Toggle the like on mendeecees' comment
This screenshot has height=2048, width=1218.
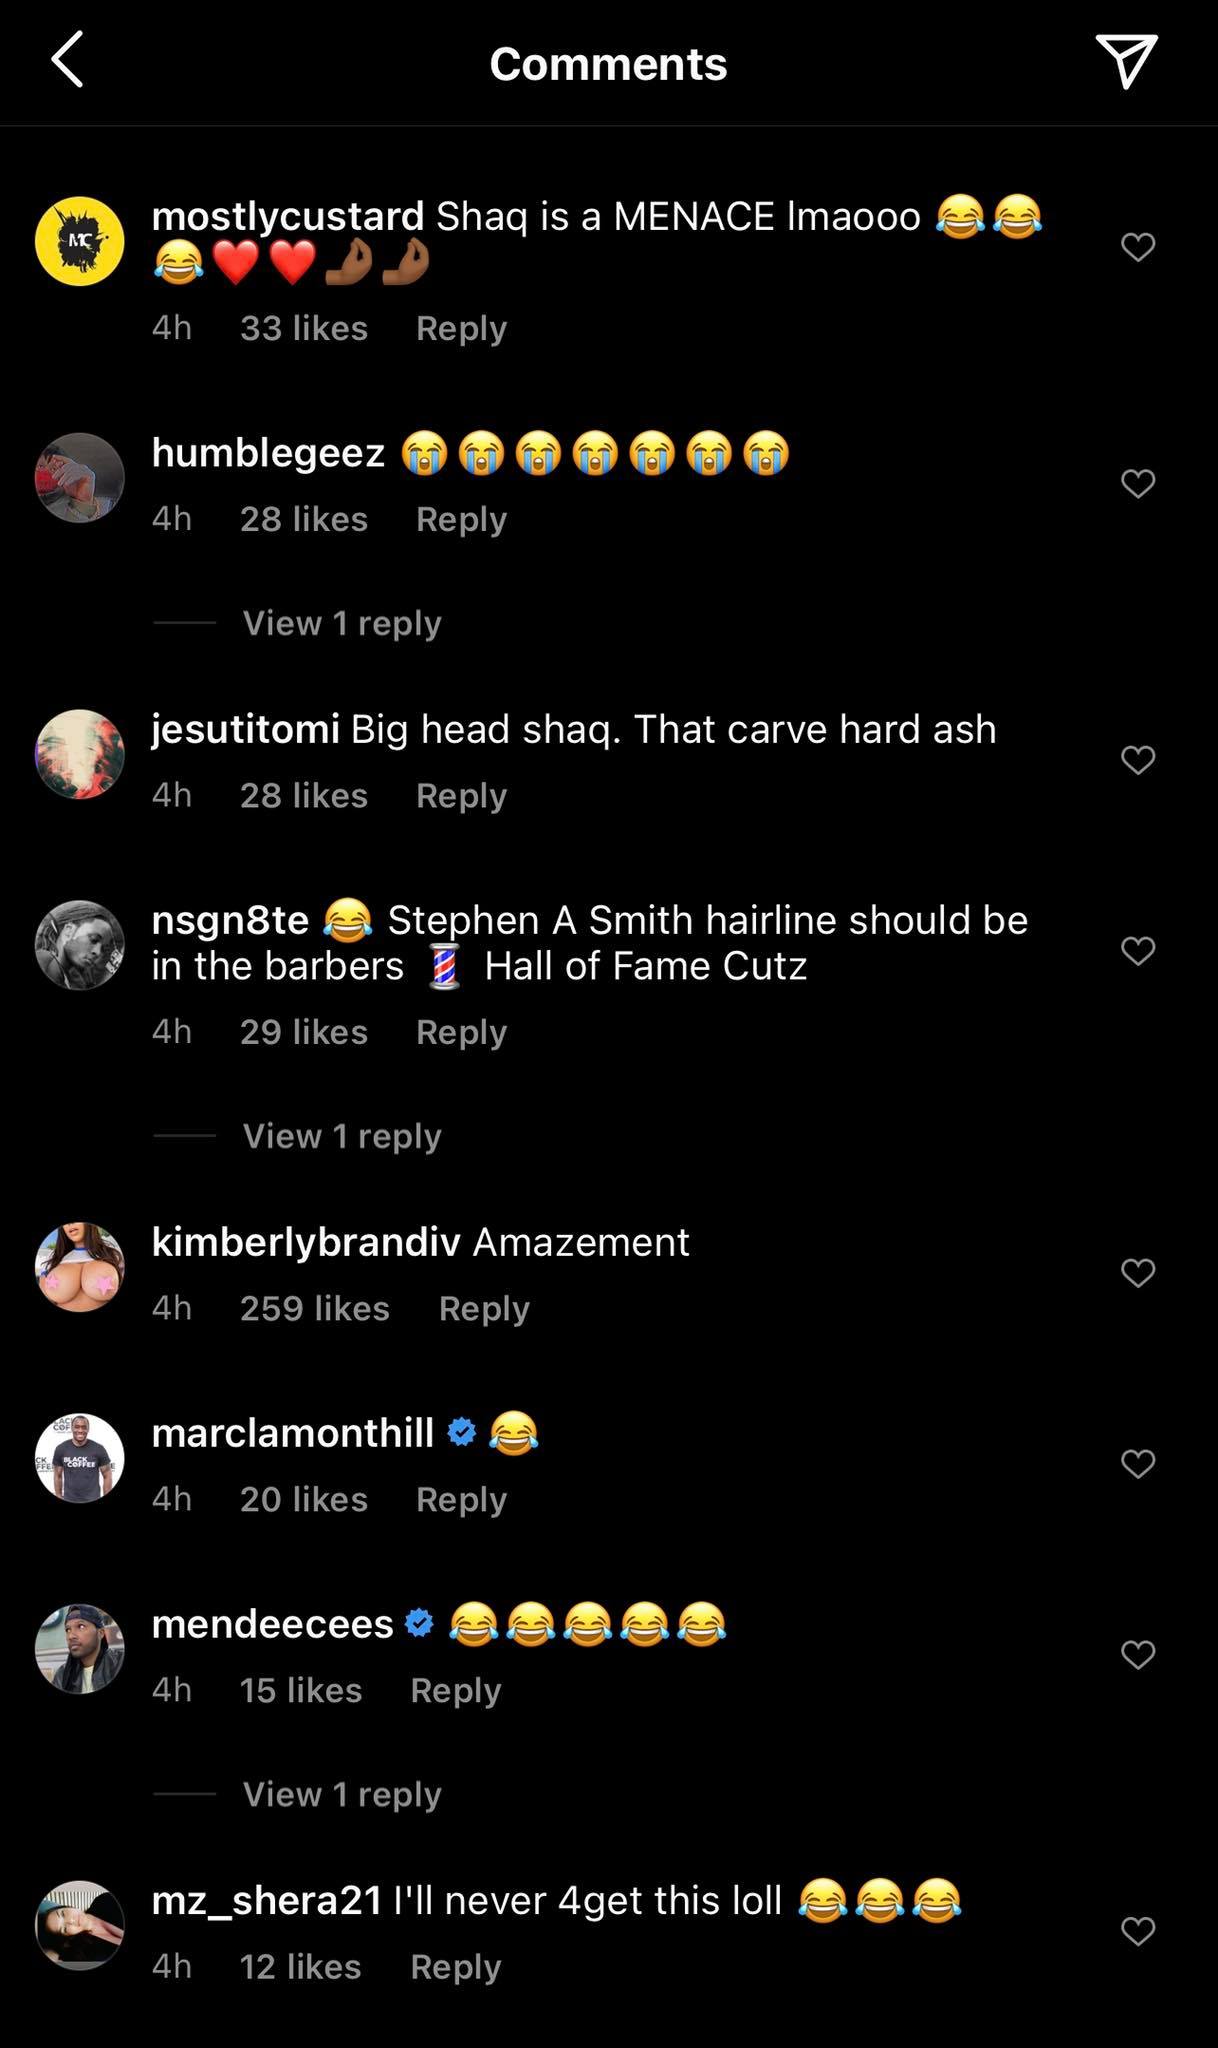[x=1138, y=1652]
